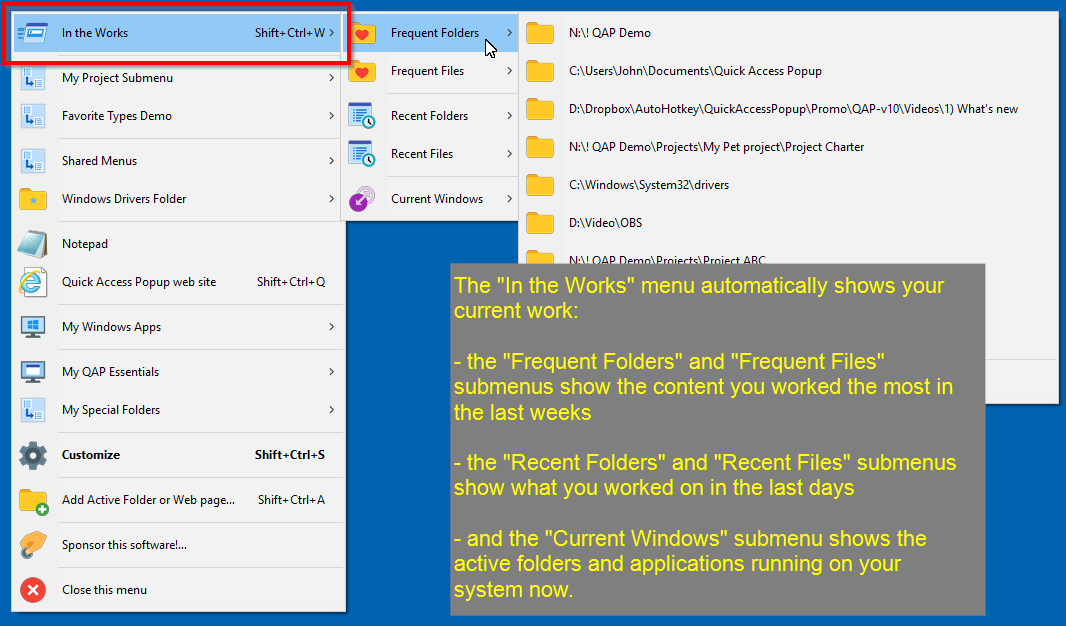Expand the My Project Submenu arrow
The height and width of the screenshot is (626, 1066).
[332, 78]
